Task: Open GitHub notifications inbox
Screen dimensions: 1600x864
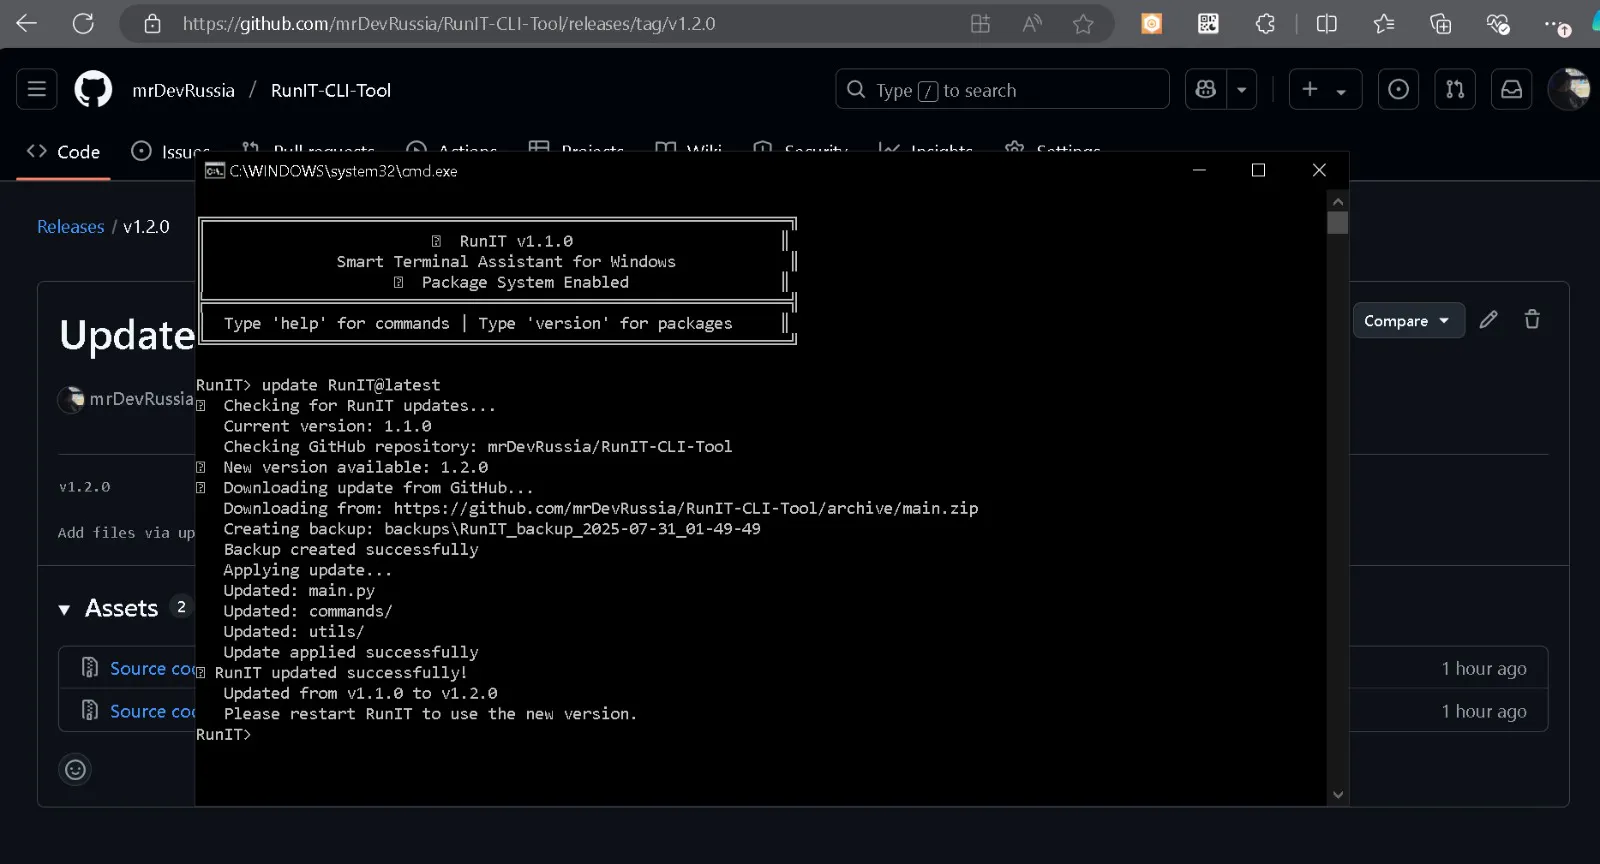Action: coord(1512,89)
